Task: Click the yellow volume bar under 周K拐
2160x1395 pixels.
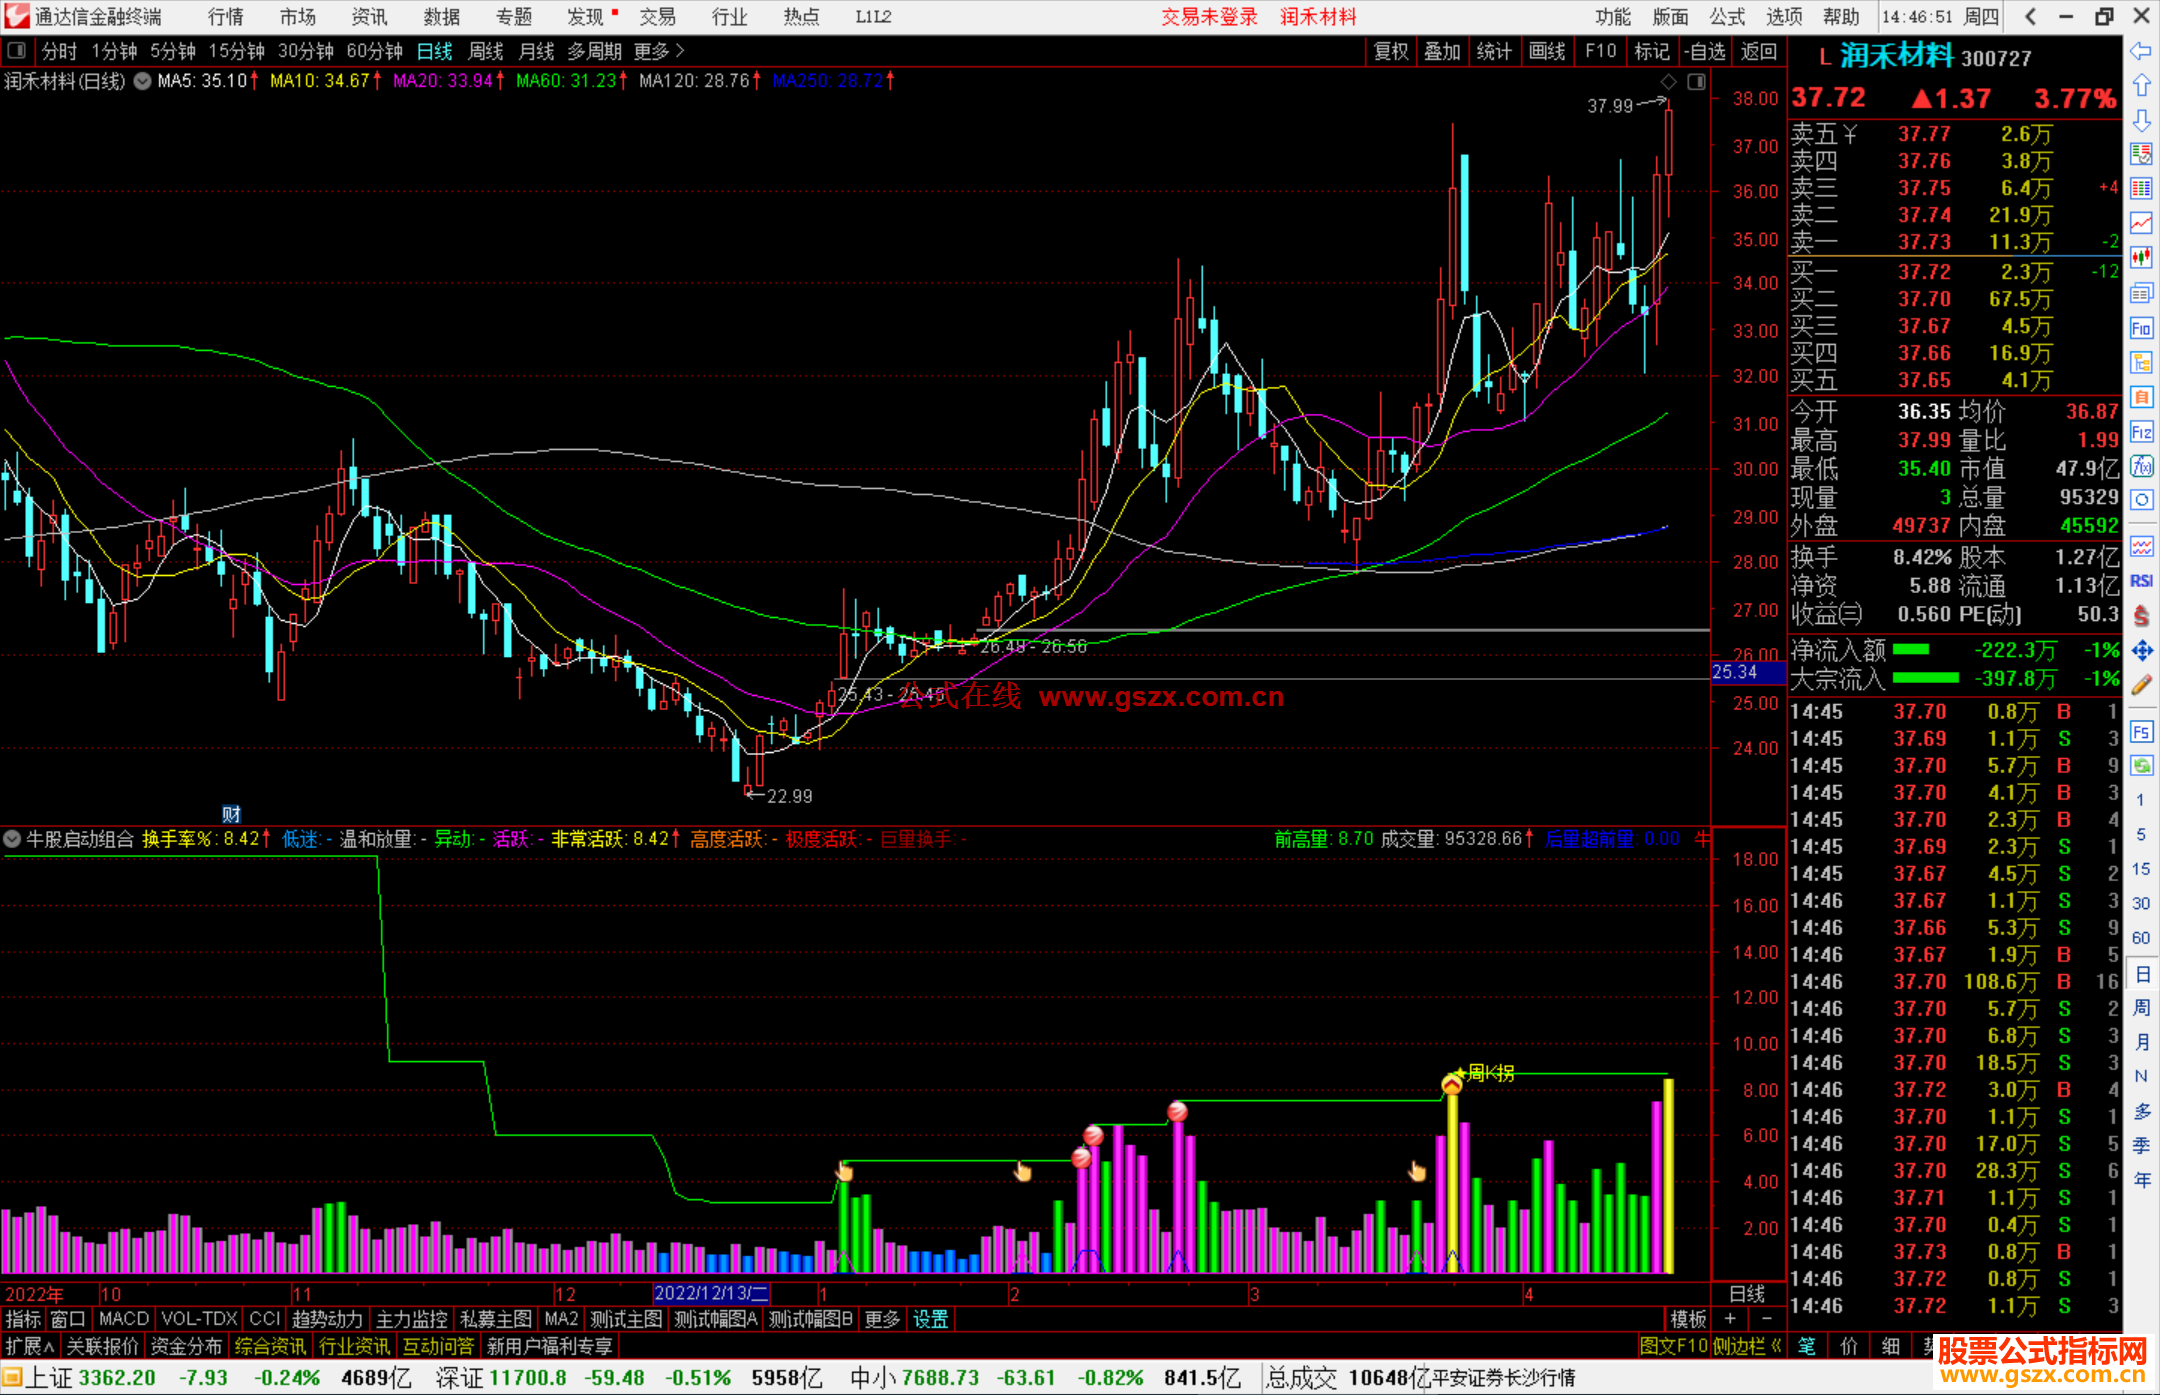Action: click(x=1452, y=1180)
